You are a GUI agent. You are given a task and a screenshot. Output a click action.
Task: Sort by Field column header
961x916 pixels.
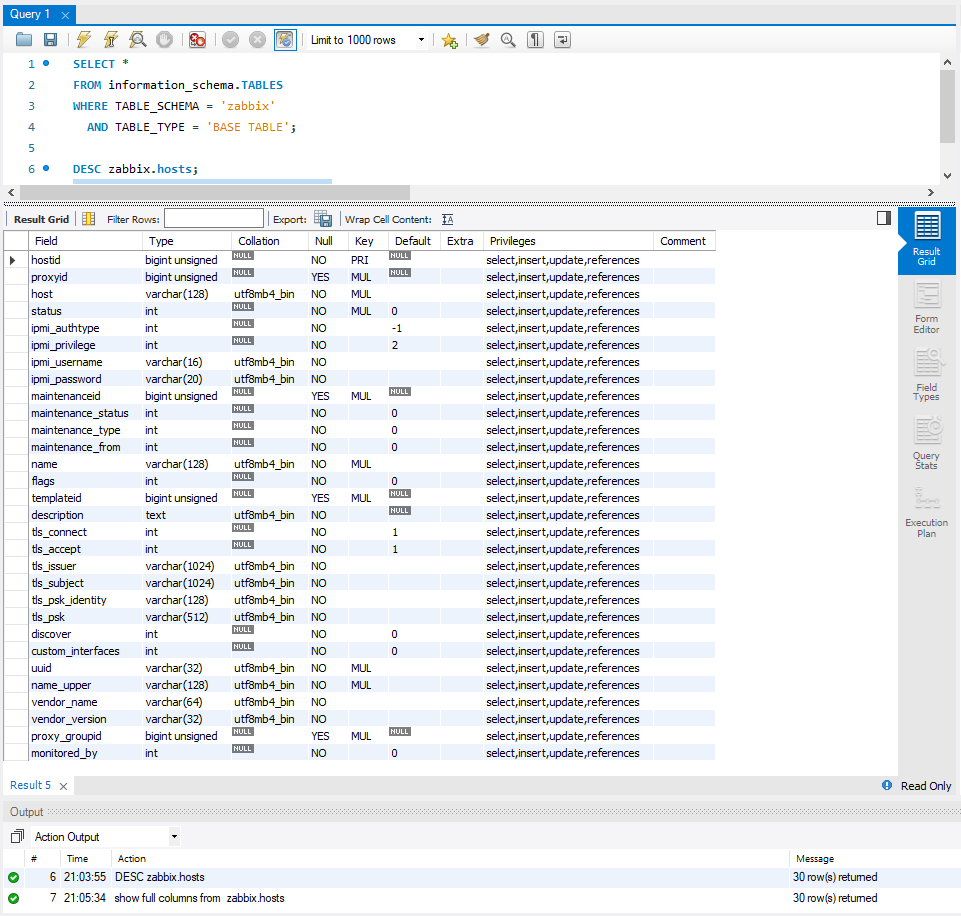click(85, 241)
